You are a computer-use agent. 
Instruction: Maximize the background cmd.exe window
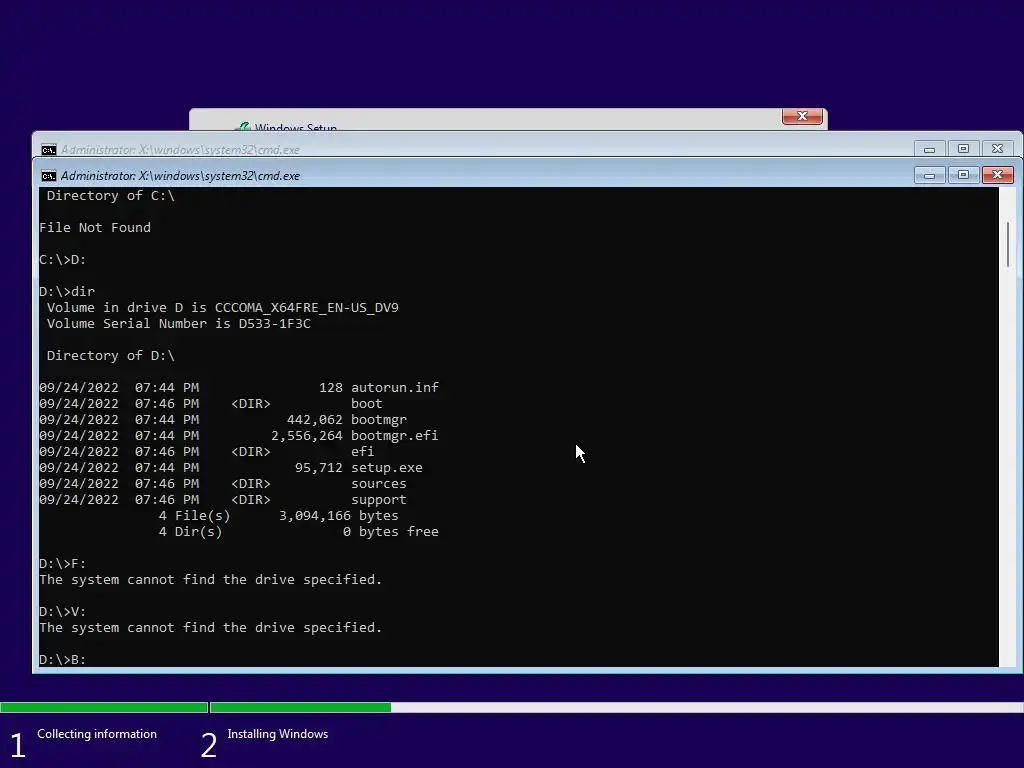[x=963, y=149]
